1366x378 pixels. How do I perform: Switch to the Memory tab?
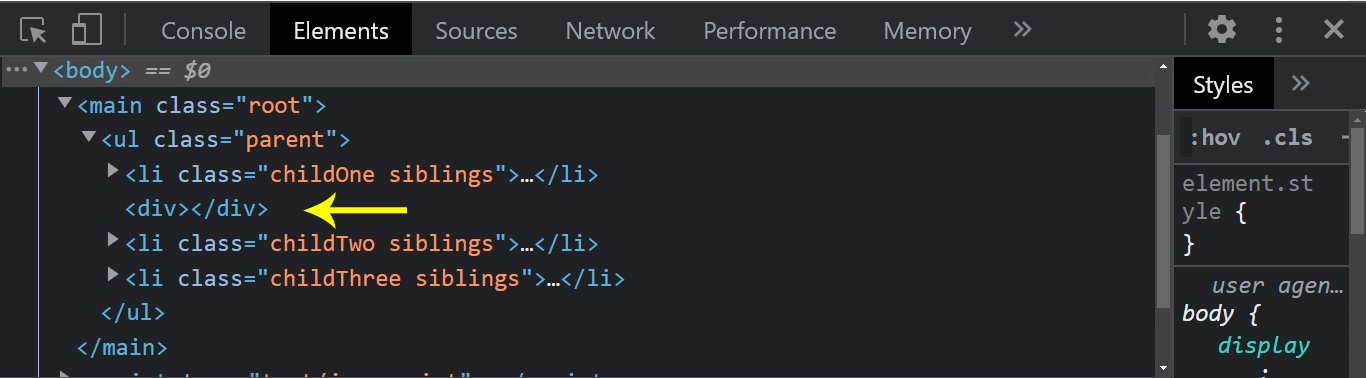click(x=927, y=30)
